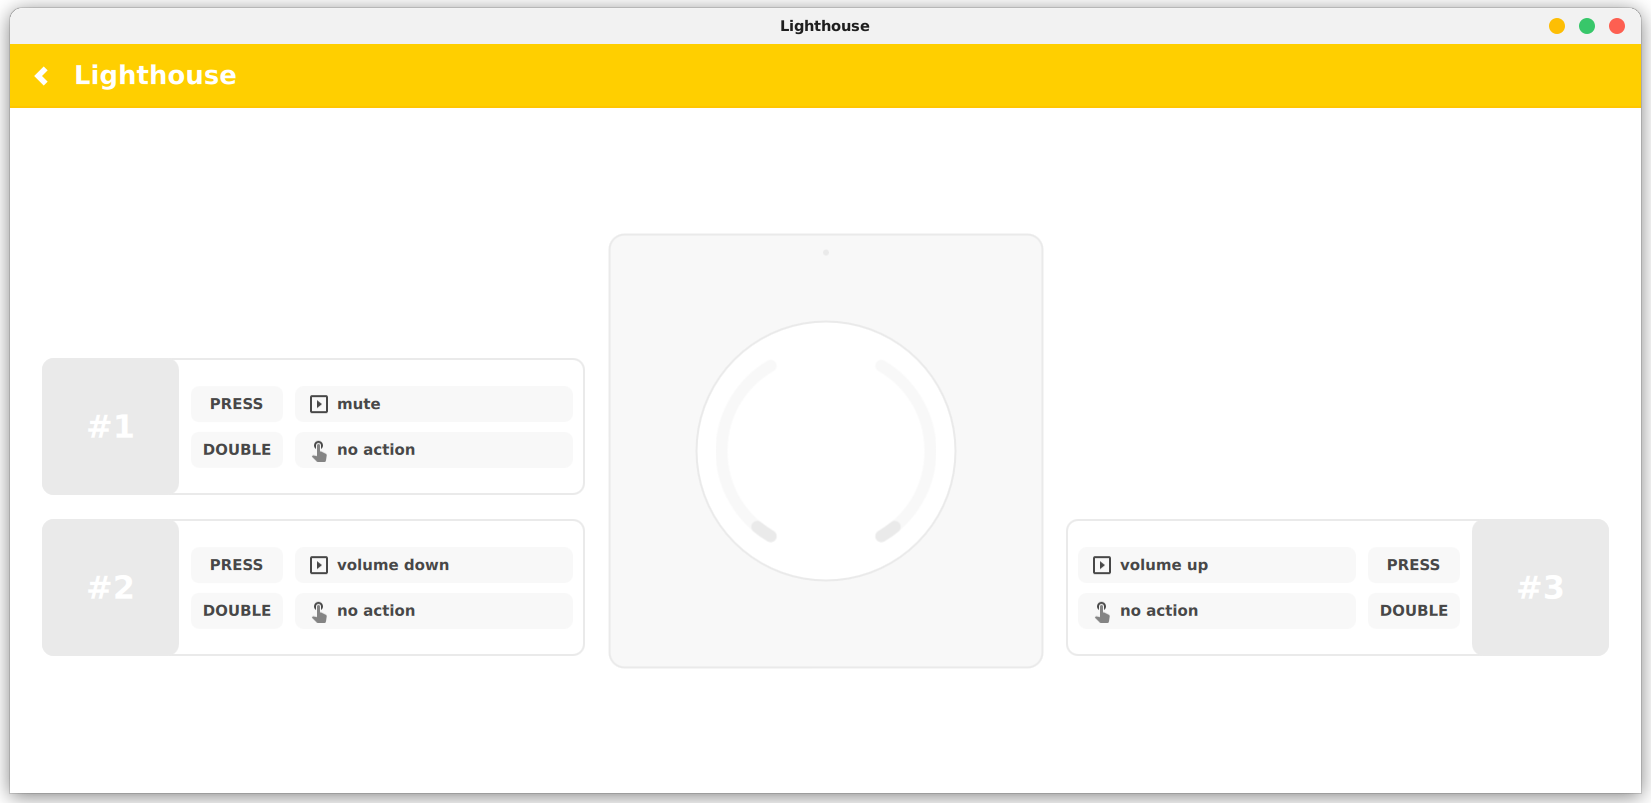Close the window with the red button
Screen dimensions: 1651x803
coord(1617,26)
